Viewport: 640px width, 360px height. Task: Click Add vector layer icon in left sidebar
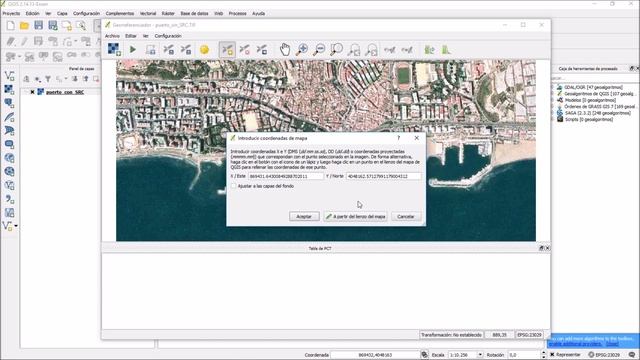[x=9, y=76]
